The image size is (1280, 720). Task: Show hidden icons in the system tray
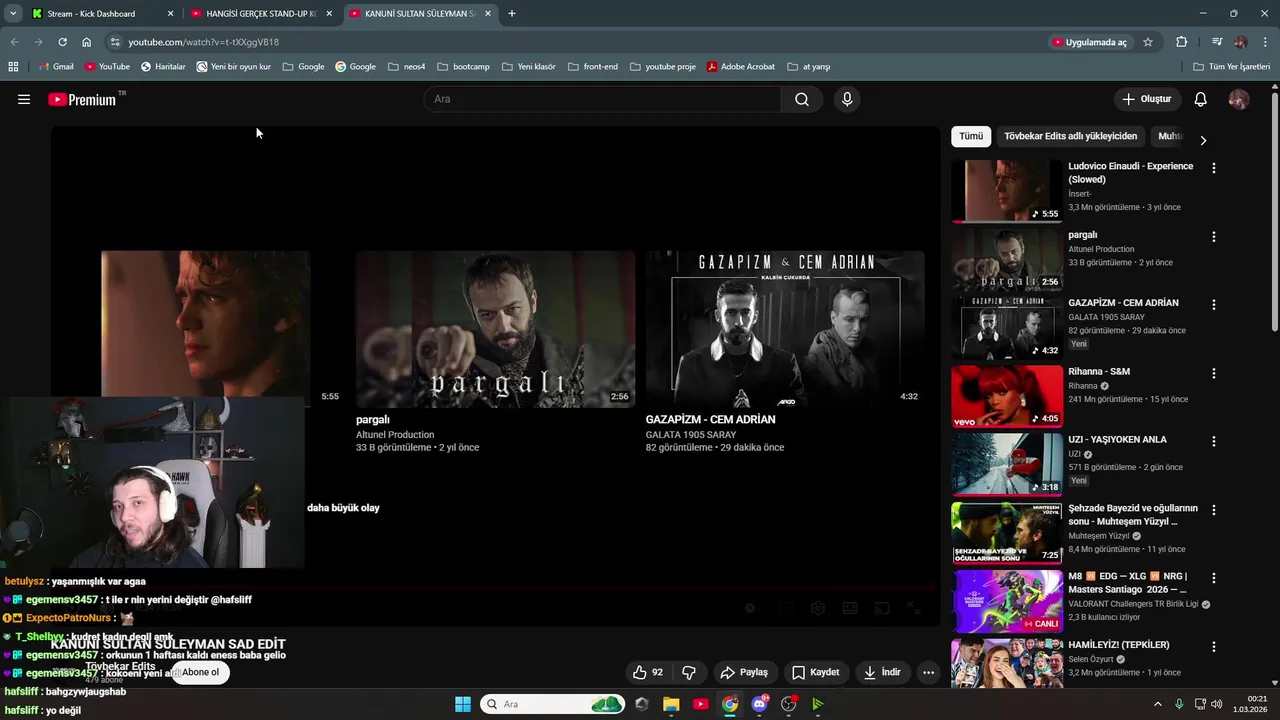point(1158,704)
